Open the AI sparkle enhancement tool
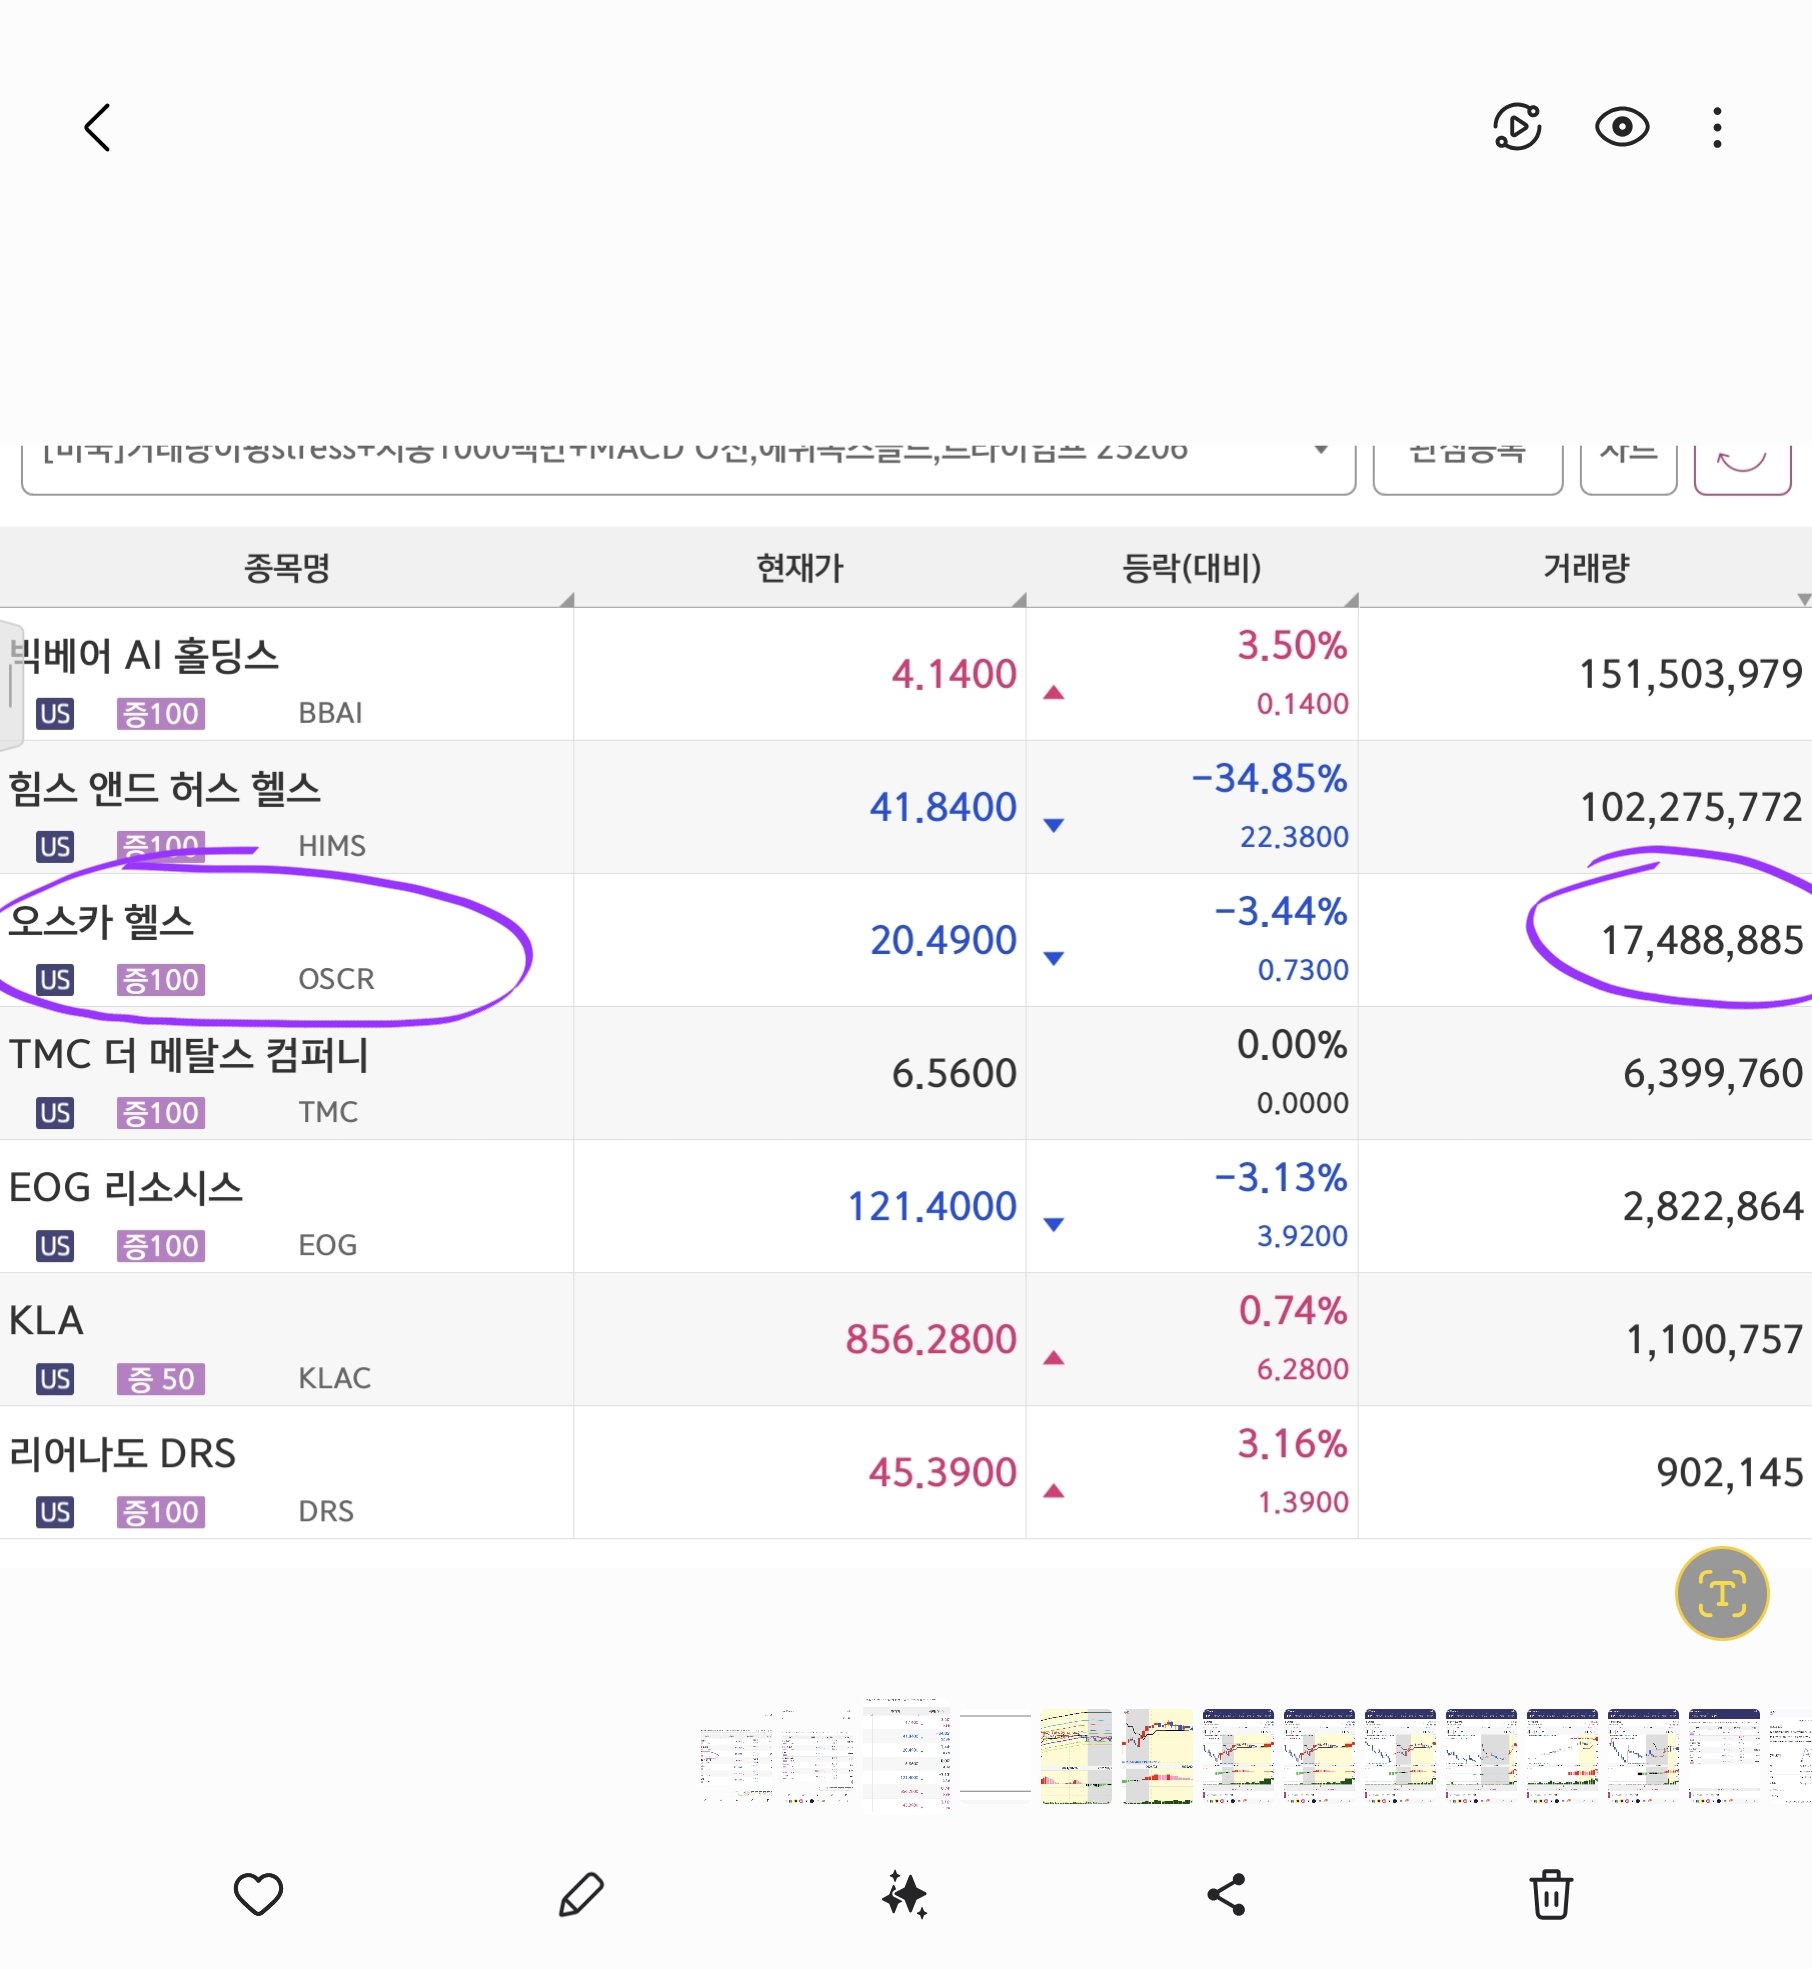1812x1969 pixels. [905, 1893]
